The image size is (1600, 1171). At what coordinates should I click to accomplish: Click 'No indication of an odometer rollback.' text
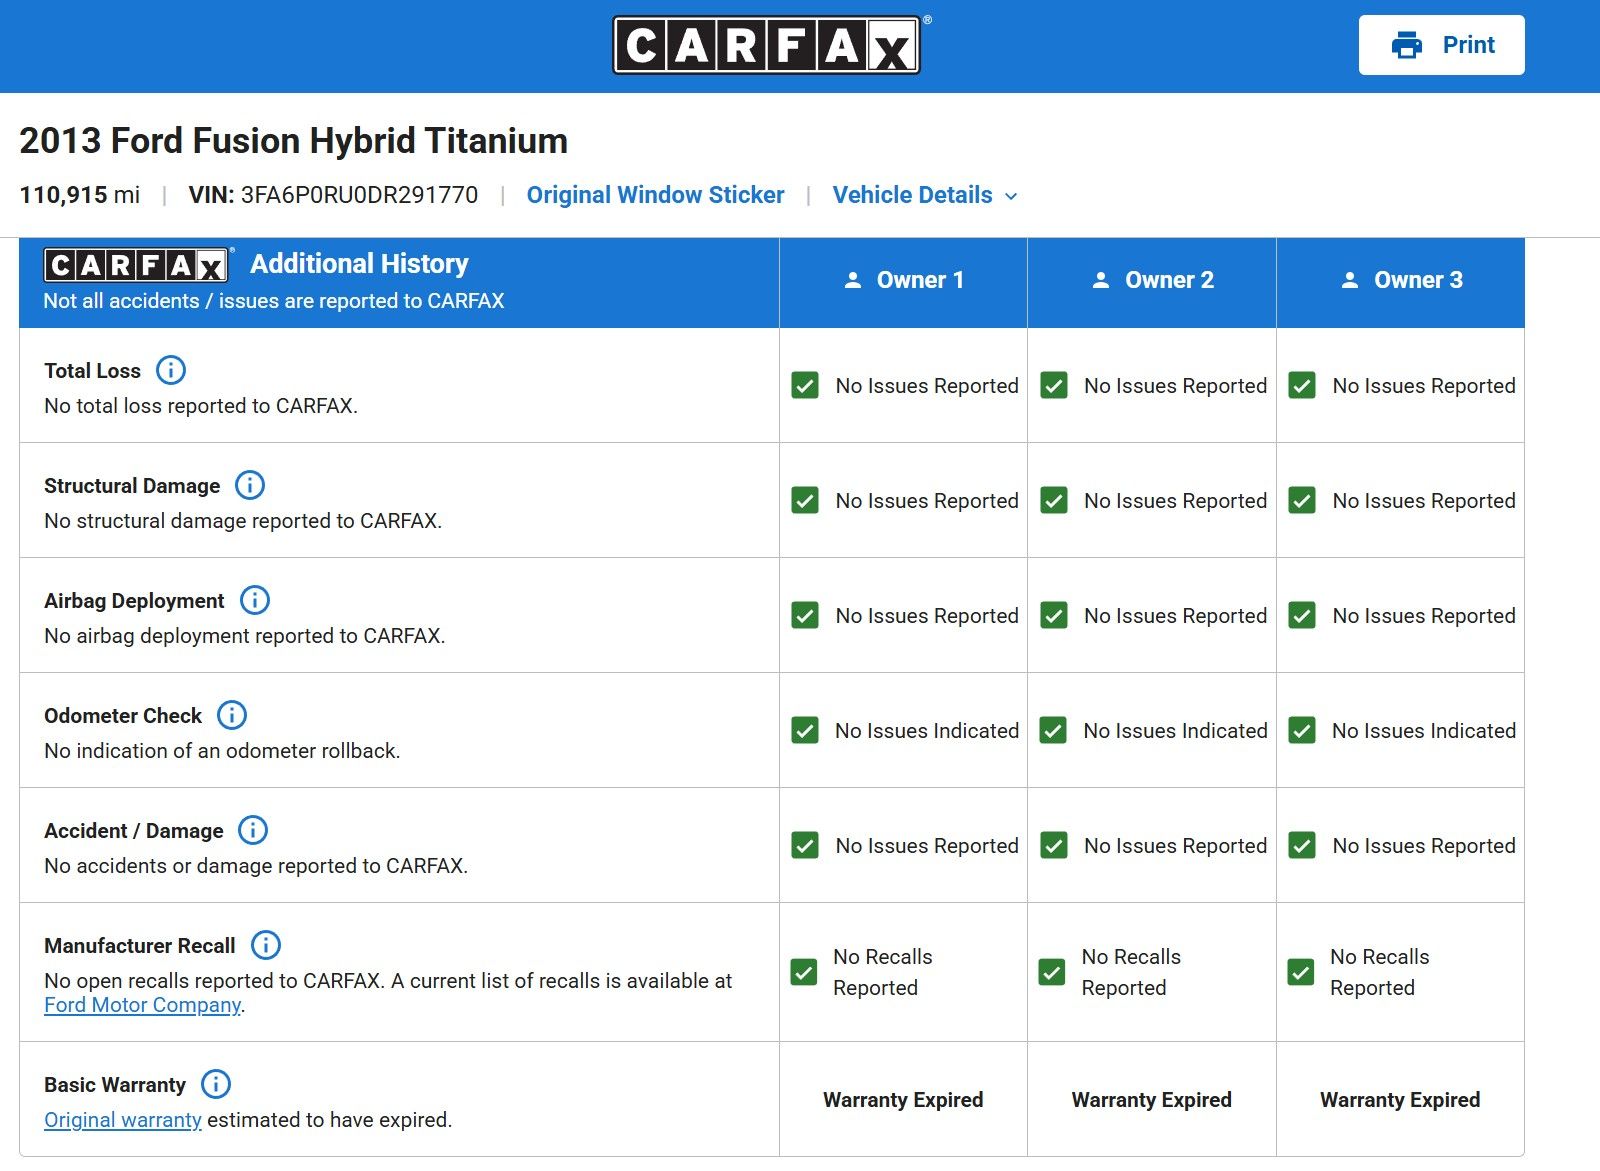tap(222, 751)
